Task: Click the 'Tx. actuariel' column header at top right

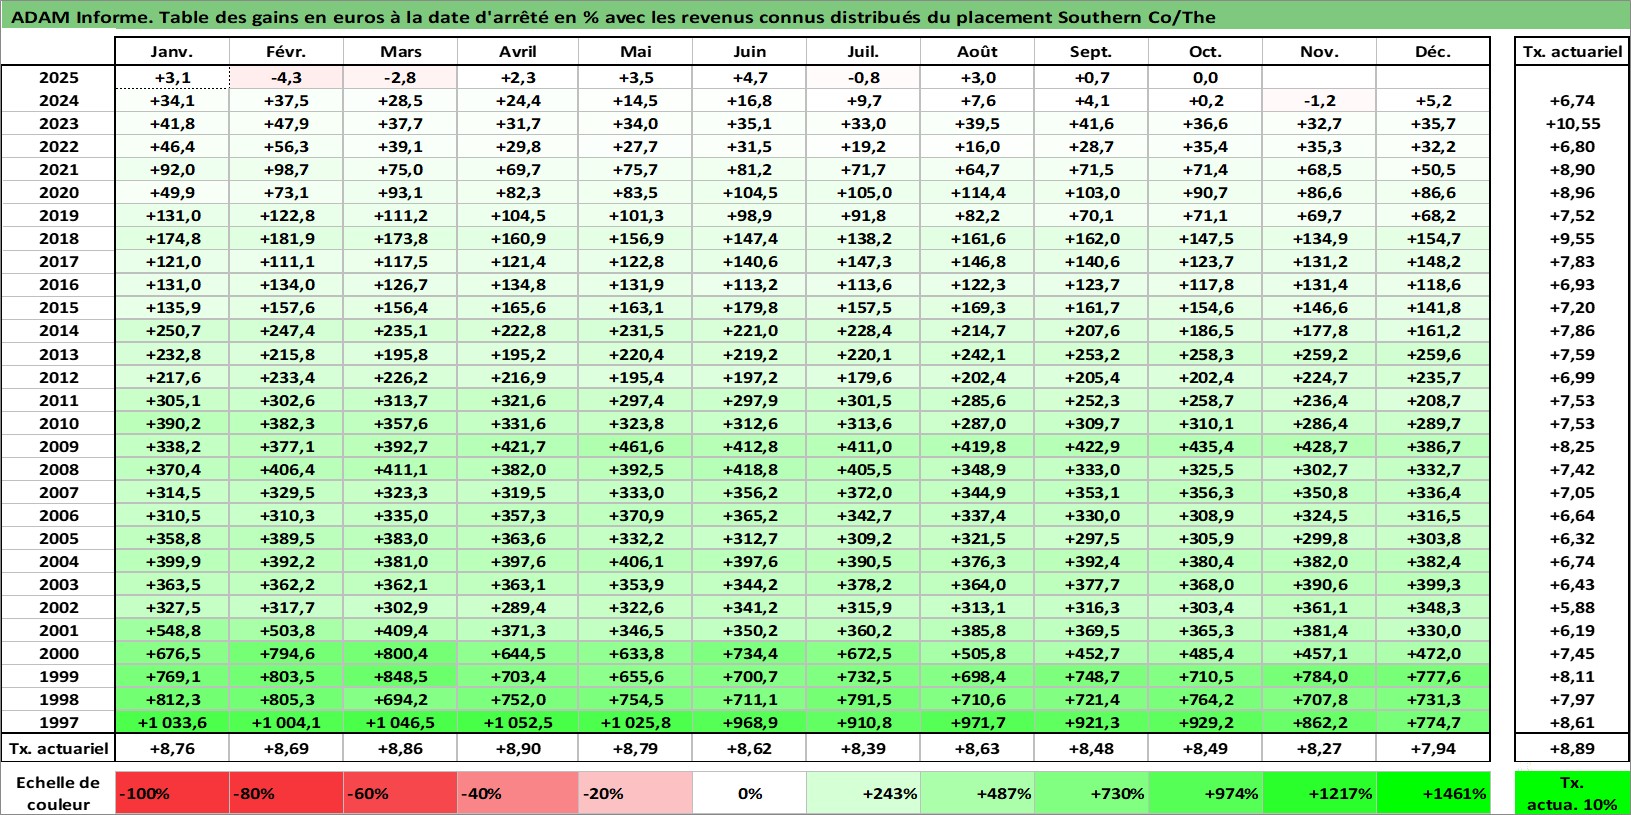Action: click(x=1572, y=52)
